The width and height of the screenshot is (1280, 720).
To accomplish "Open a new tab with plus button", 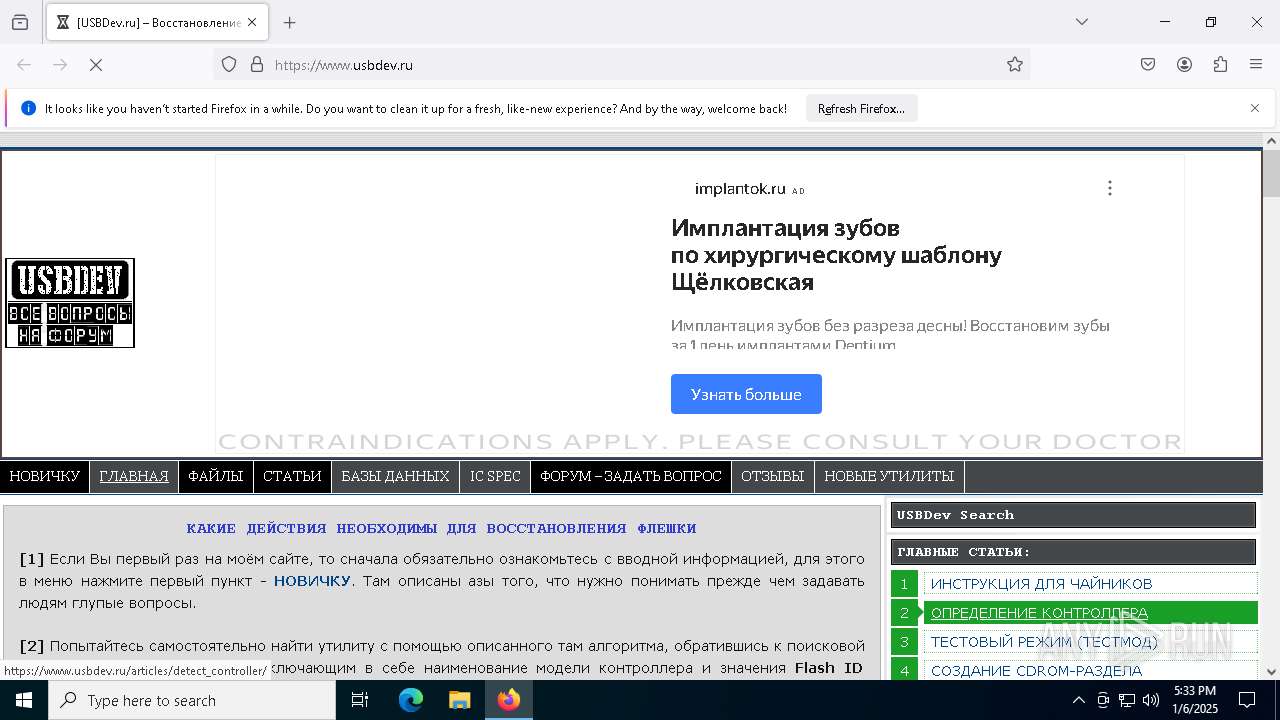I will point(290,22).
